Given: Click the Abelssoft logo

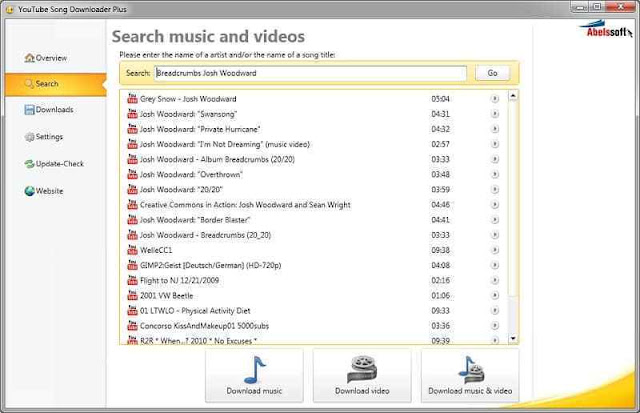Looking at the screenshot, I should pos(606,29).
